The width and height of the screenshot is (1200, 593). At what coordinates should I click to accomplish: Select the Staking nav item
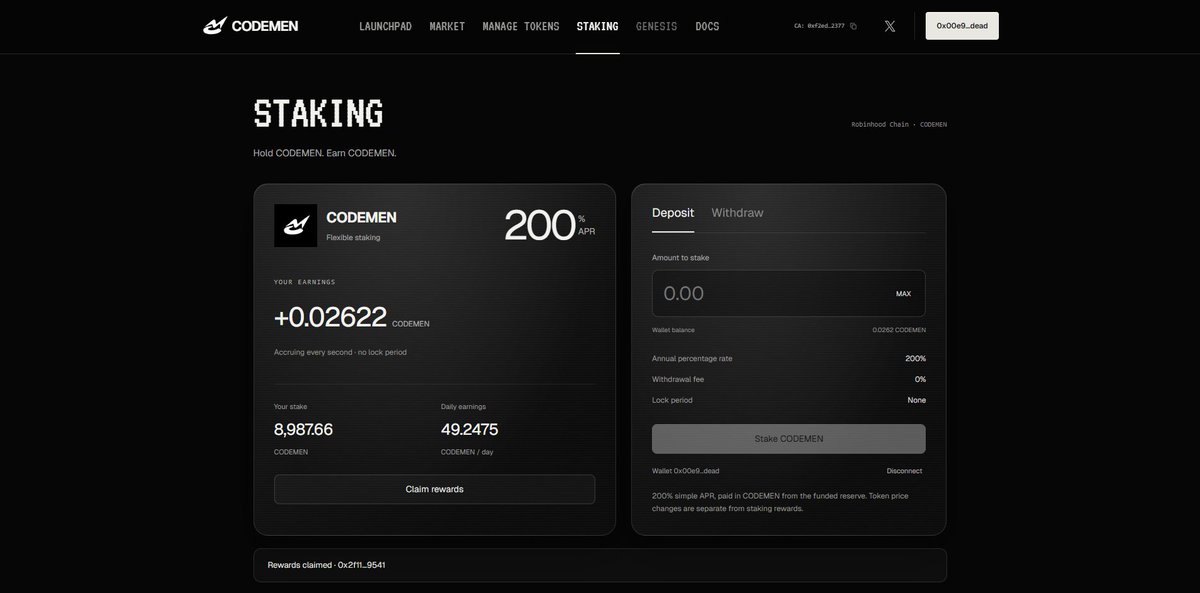pos(597,26)
